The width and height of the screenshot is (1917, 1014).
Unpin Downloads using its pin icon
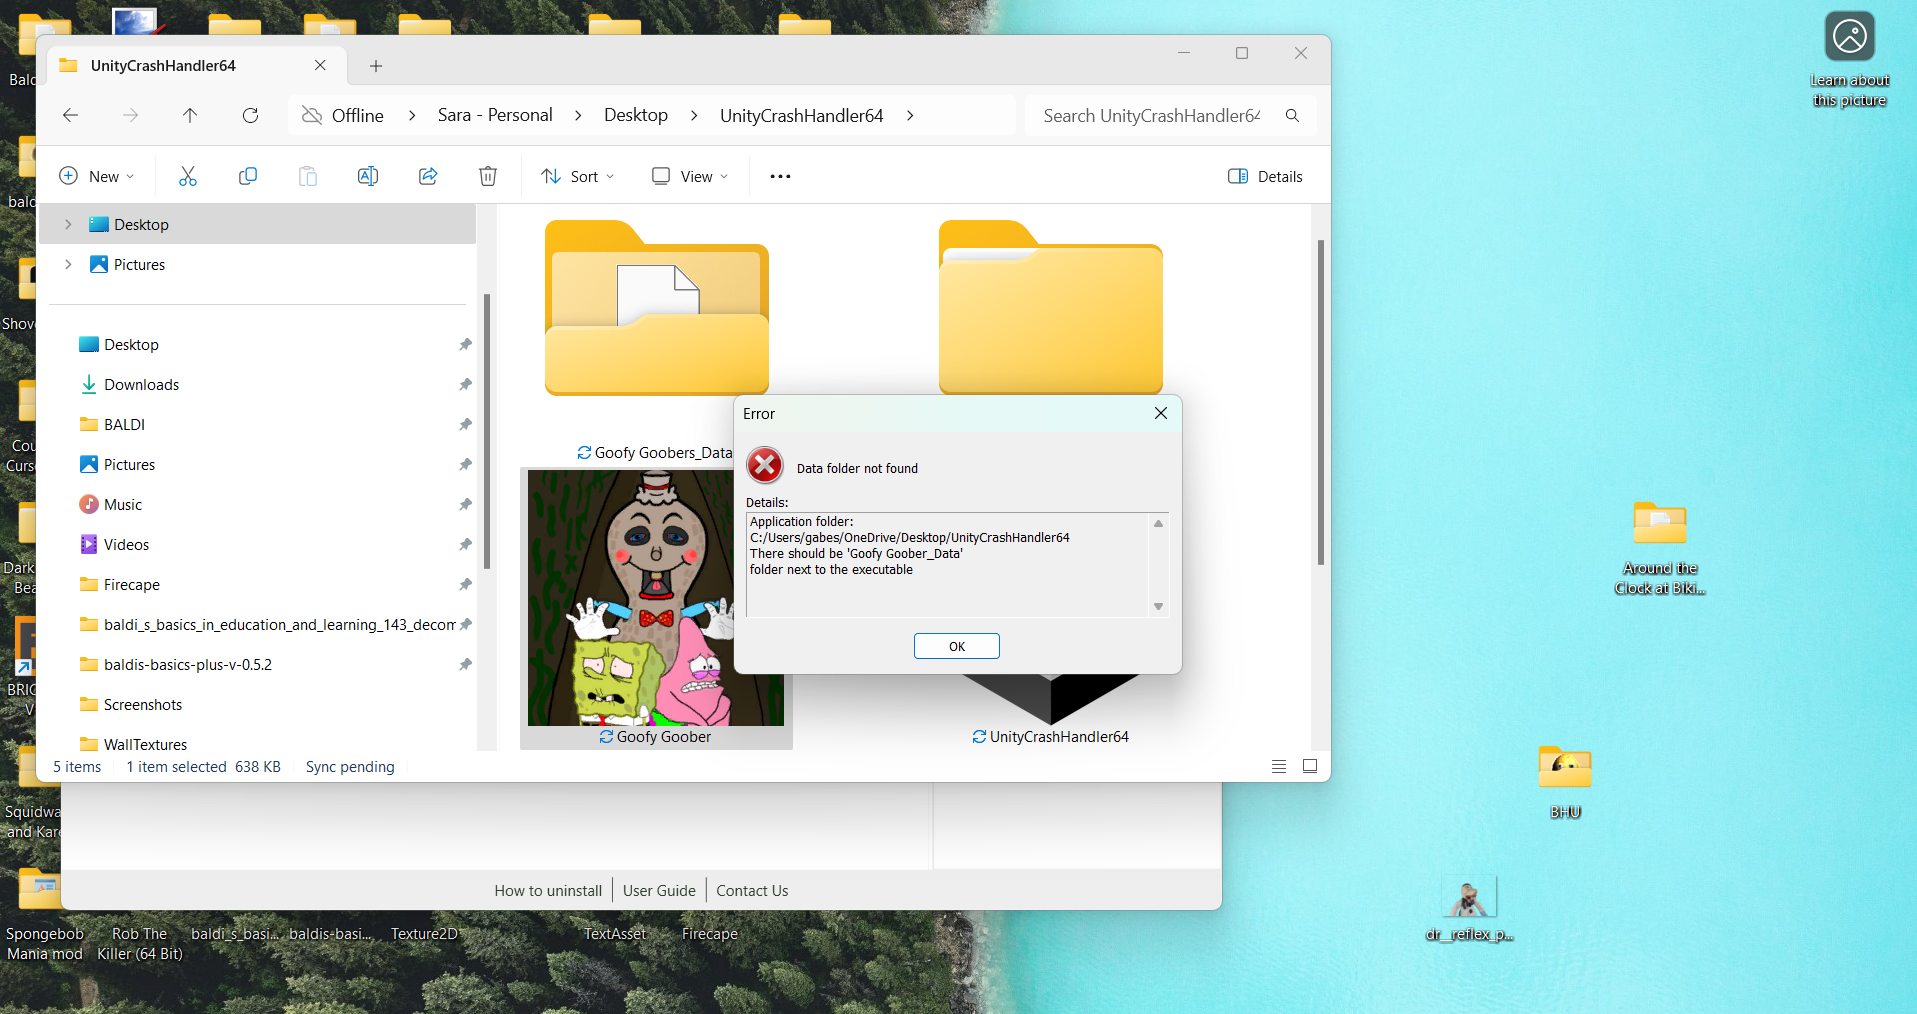tap(465, 384)
